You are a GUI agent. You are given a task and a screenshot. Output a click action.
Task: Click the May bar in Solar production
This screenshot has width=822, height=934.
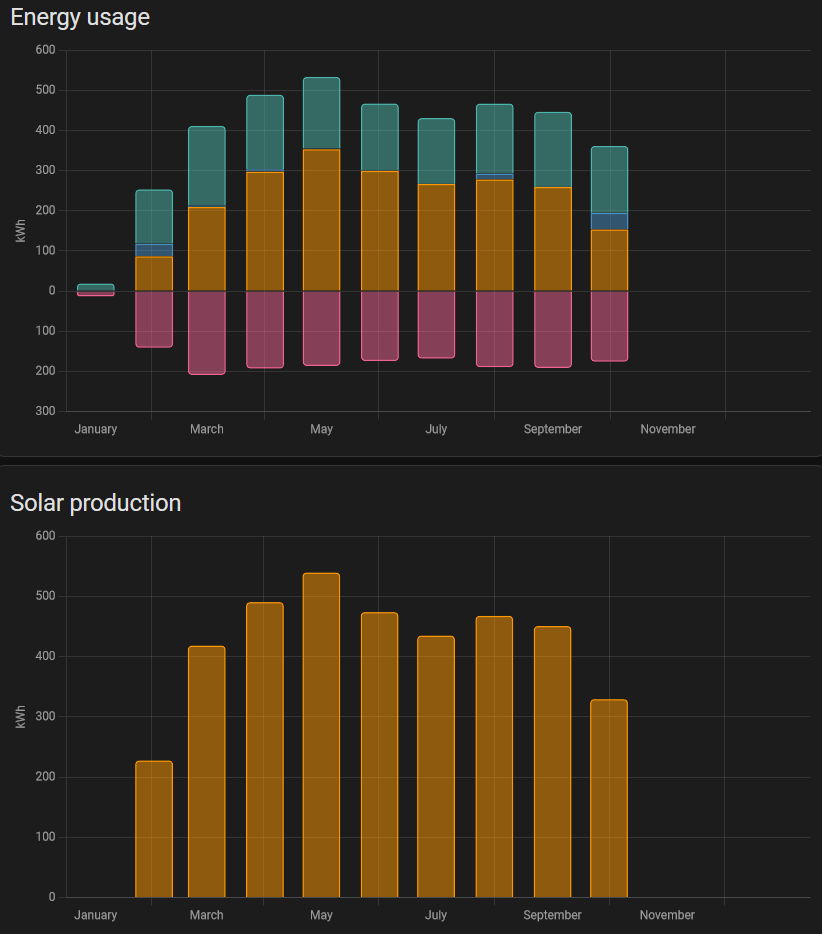[x=321, y=735]
